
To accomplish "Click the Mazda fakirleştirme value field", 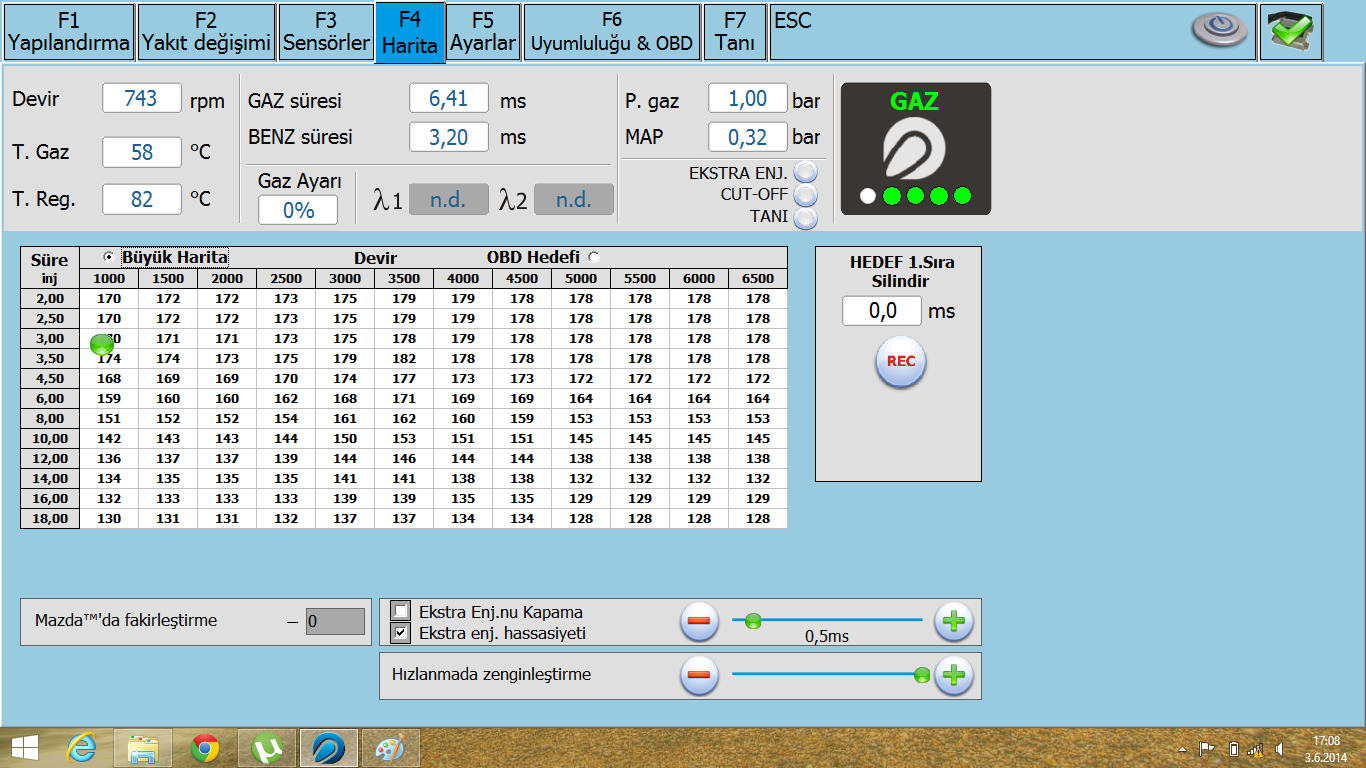I will tap(335, 621).
